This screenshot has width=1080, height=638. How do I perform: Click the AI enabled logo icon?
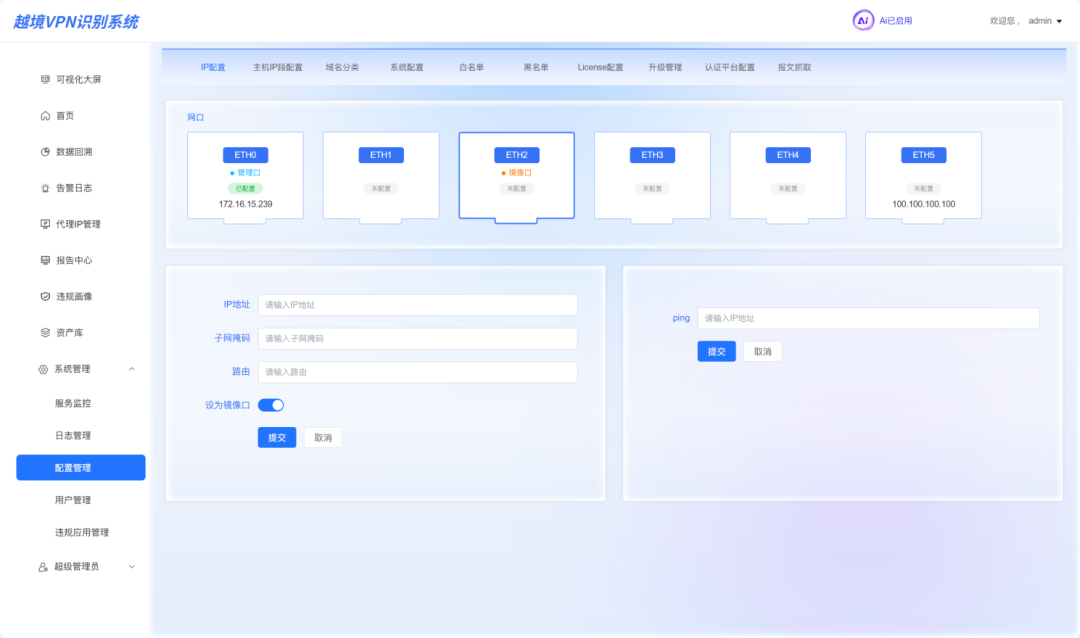coord(862,21)
